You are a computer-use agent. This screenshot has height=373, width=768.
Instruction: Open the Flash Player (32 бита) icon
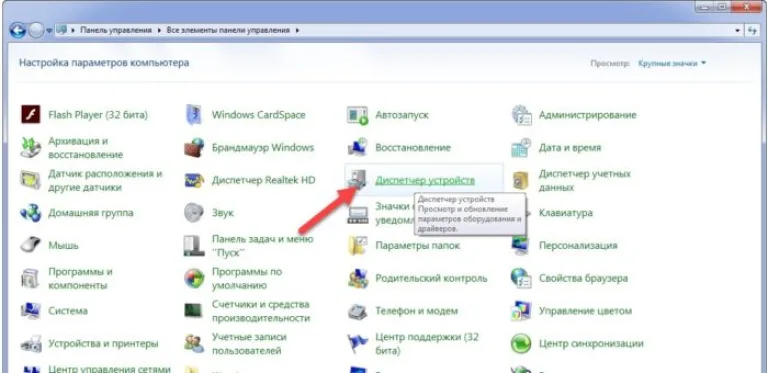coord(30,115)
